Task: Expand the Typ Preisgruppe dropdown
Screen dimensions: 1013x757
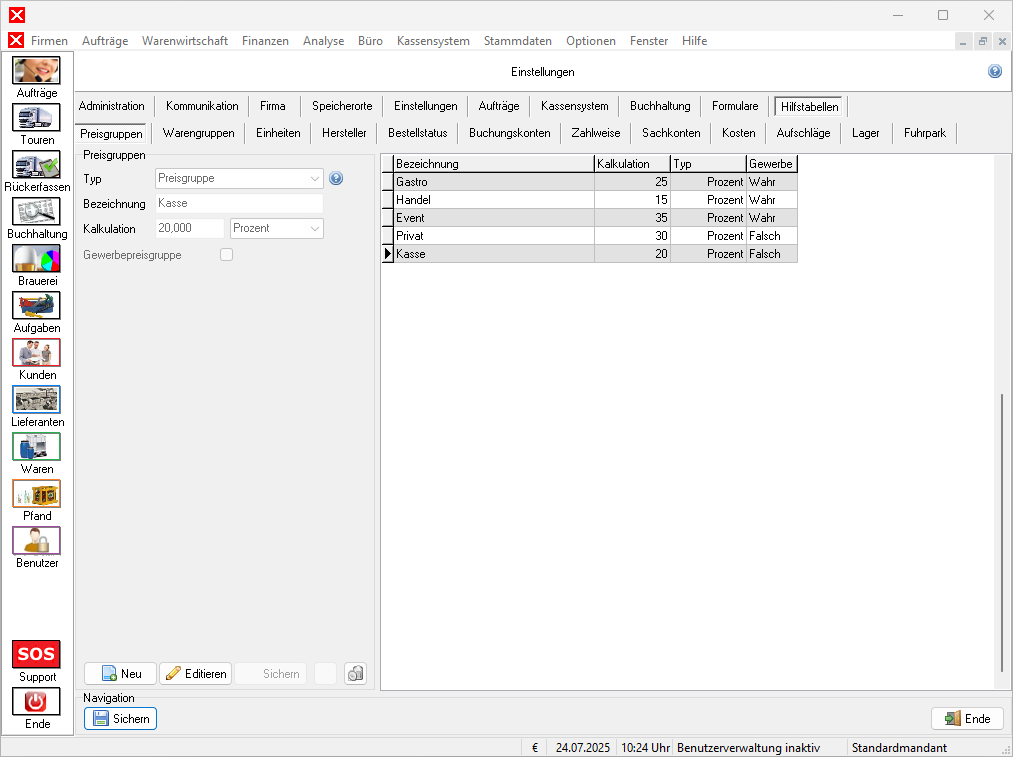Action: click(x=316, y=179)
